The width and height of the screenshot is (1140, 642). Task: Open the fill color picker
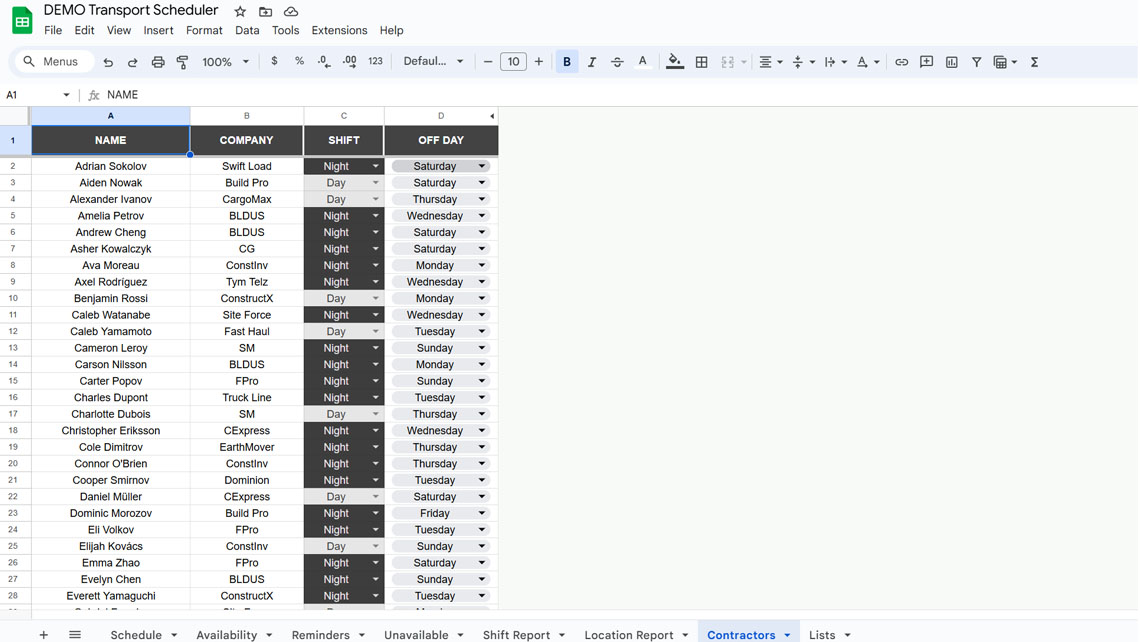click(x=675, y=62)
